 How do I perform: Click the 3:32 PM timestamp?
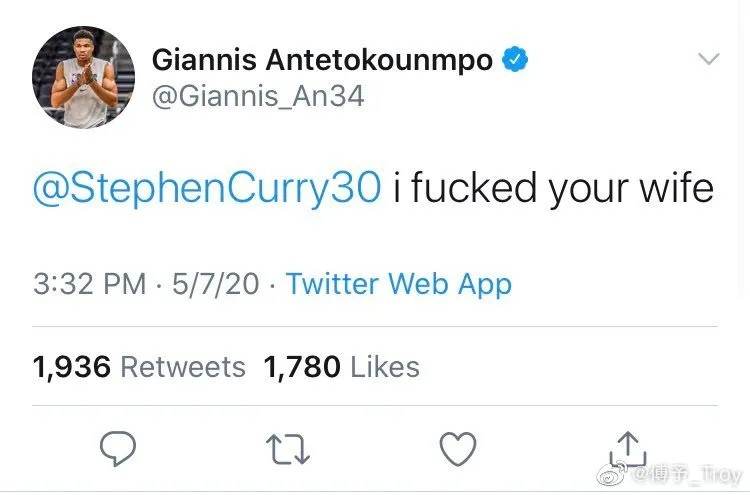tap(90, 283)
